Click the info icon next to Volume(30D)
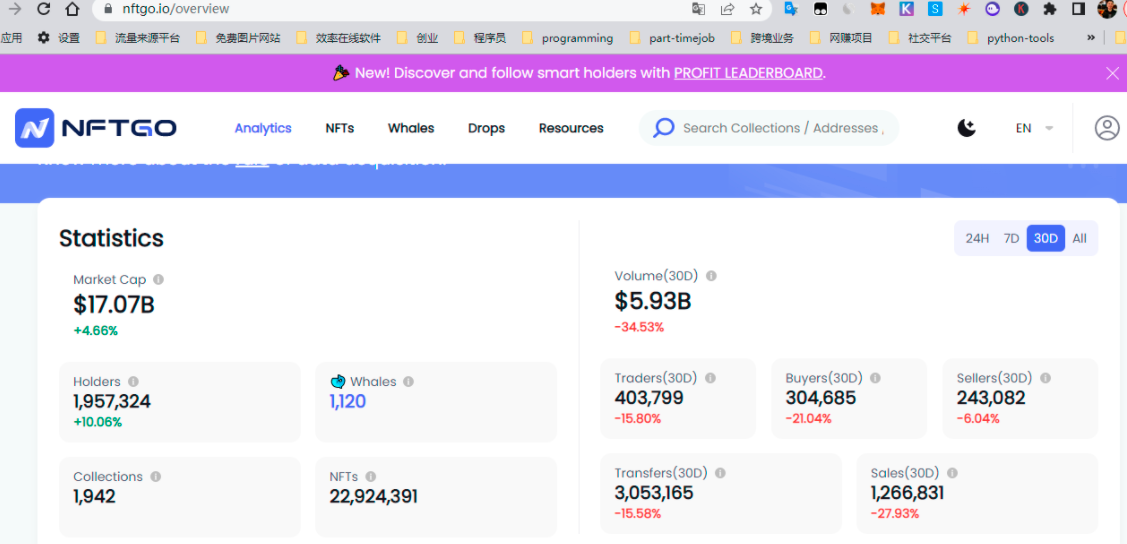Viewport: 1127px width, 544px height. pos(711,276)
